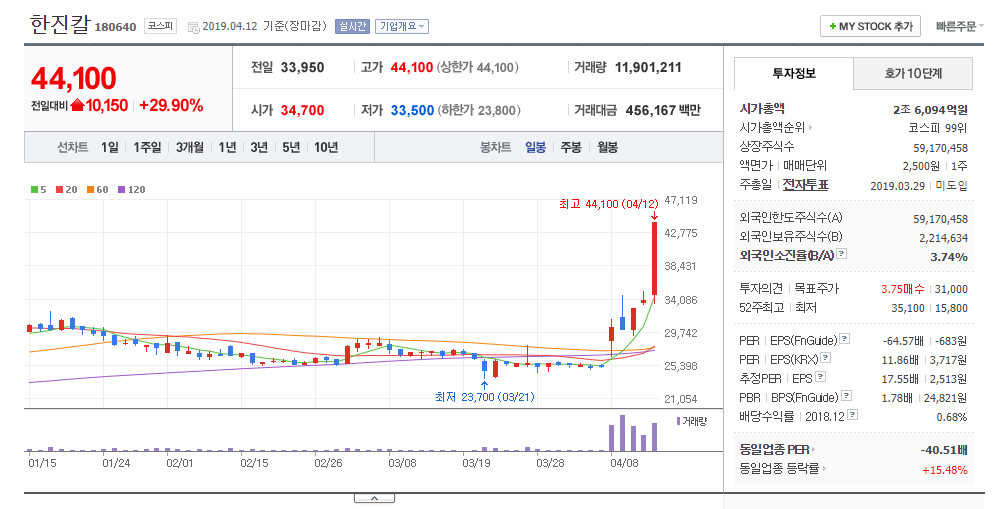Select the 3년 line chart period
993x509 pixels.
(259, 147)
